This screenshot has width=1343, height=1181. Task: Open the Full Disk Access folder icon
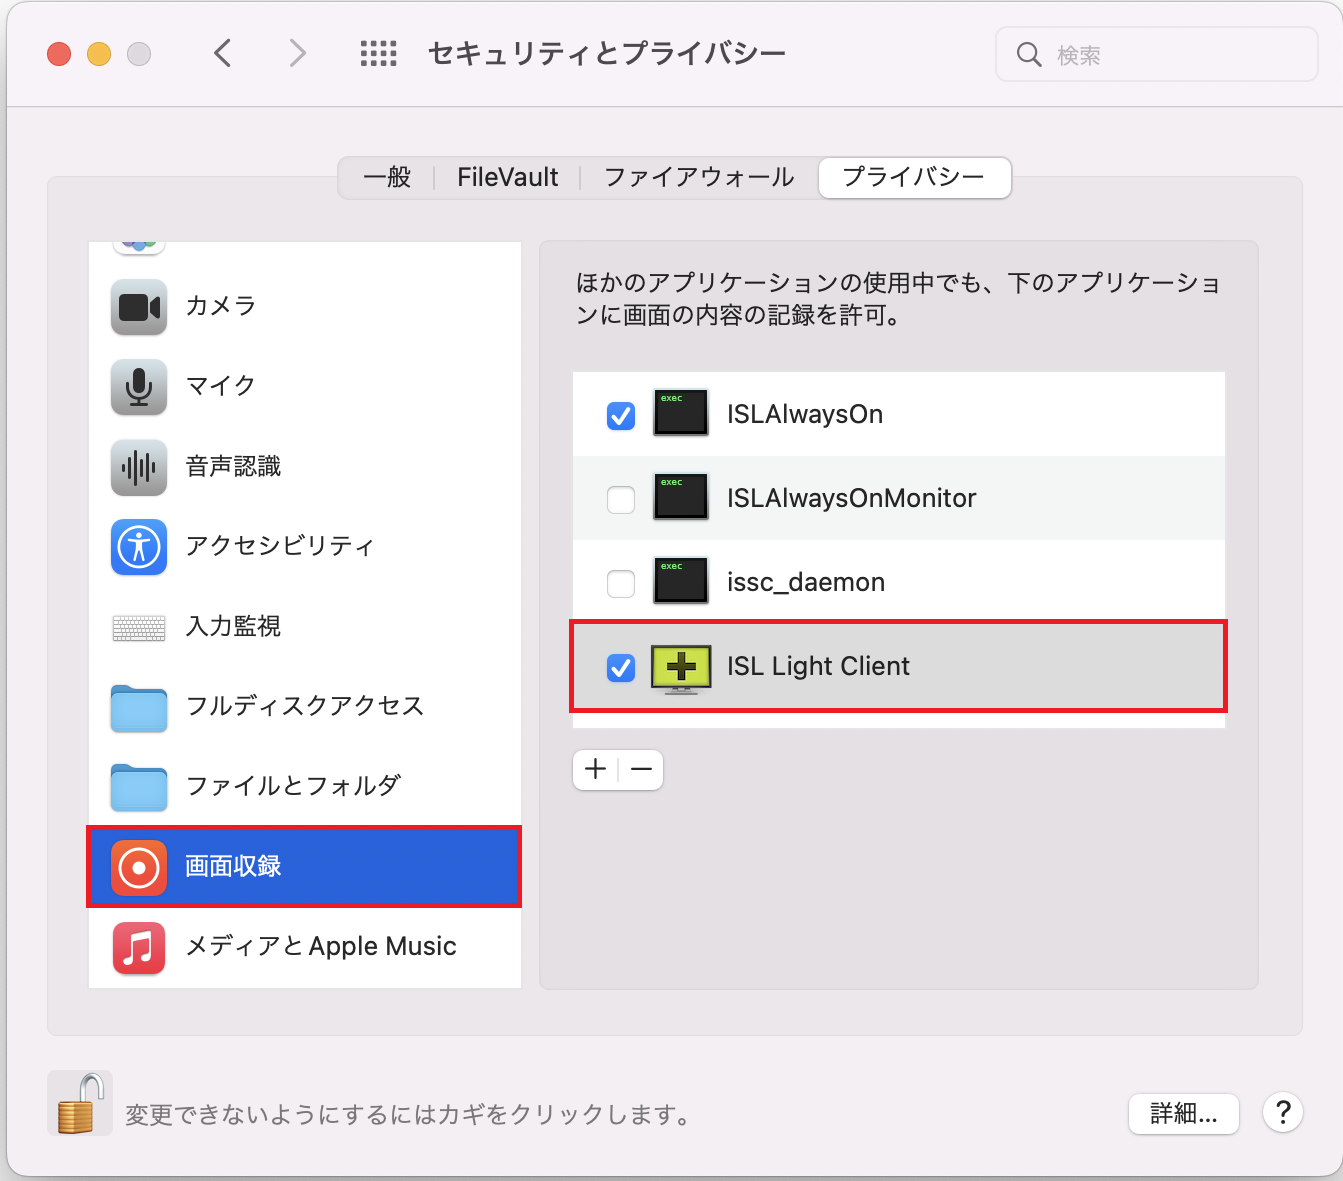pyautogui.click(x=139, y=708)
